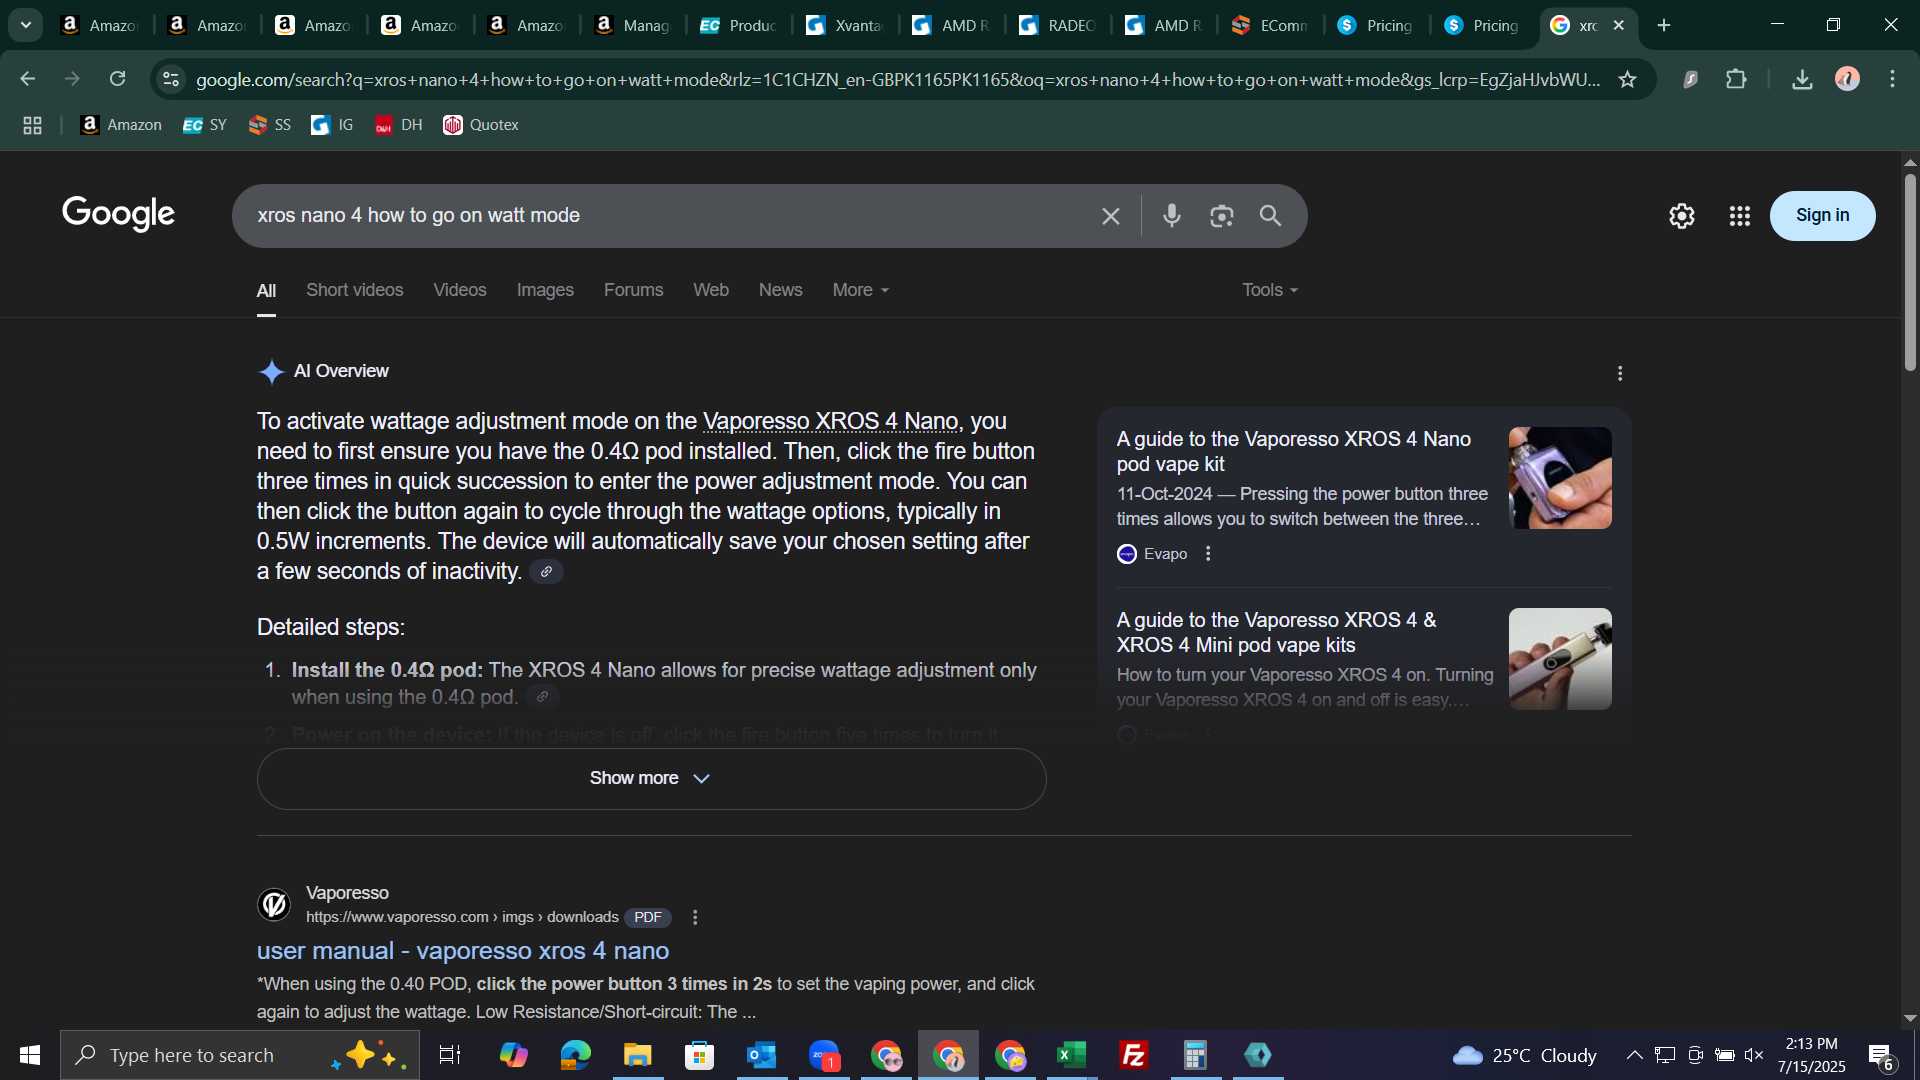Open the tab search dropdown arrow

26,25
